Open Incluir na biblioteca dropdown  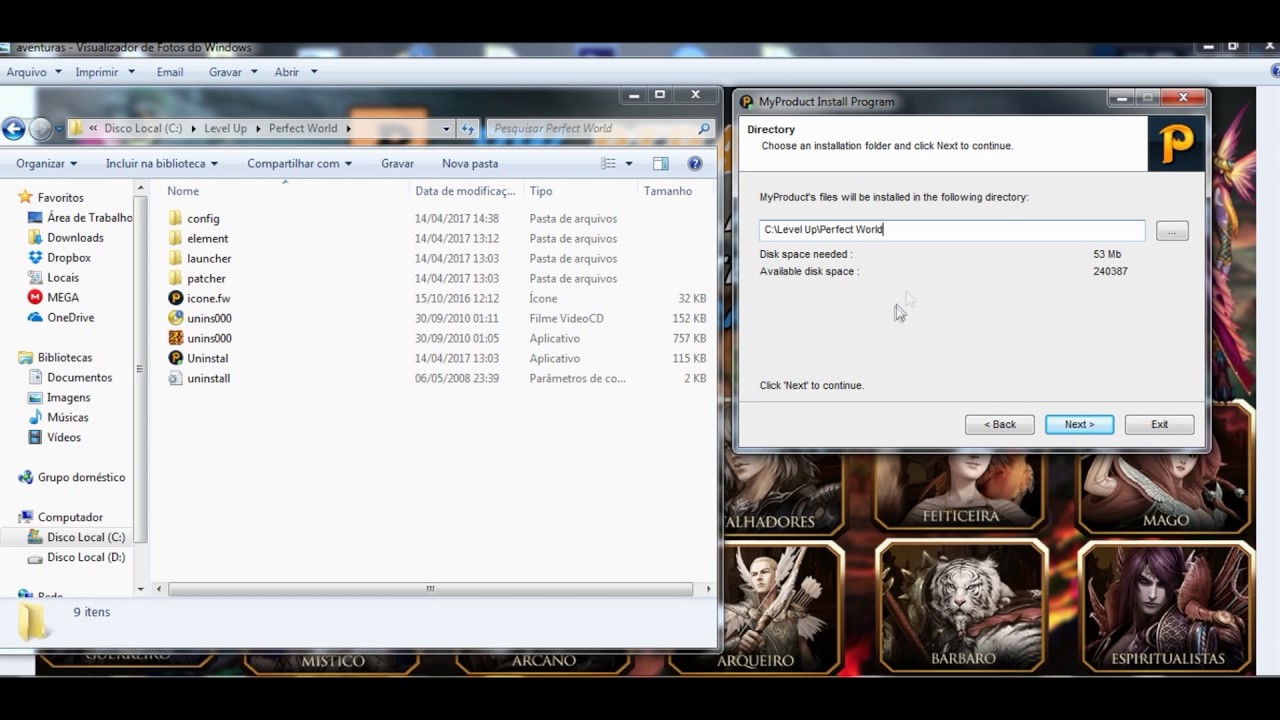pos(161,163)
